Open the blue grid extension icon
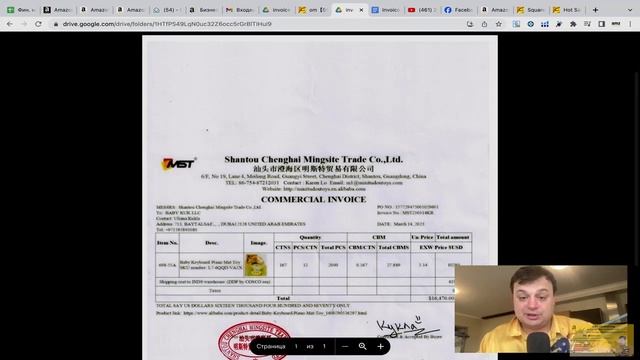 [544, 24]
